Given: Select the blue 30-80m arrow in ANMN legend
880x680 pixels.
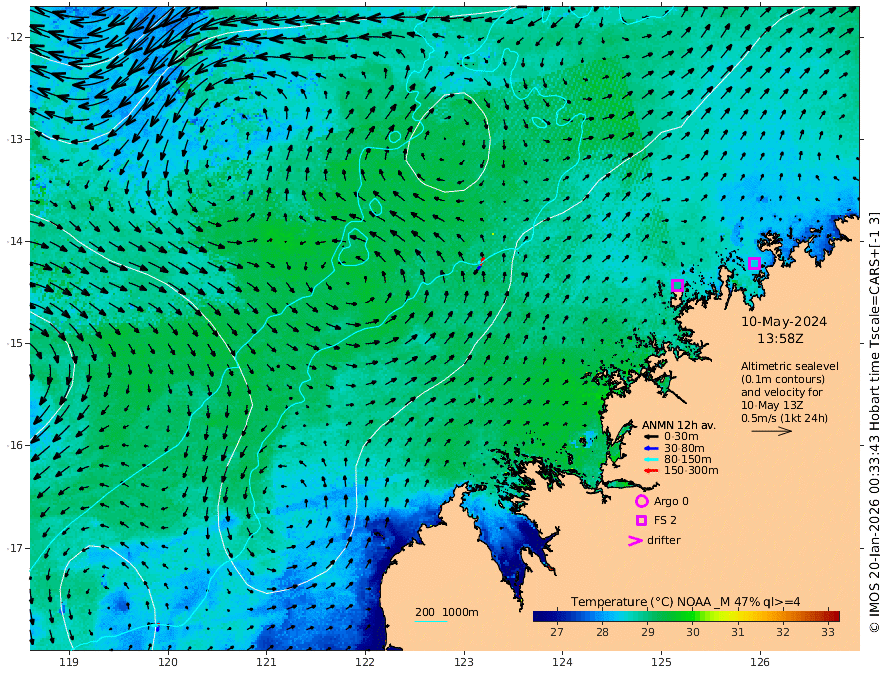Looking at the screenshot, I should click(x=651, y=448).
